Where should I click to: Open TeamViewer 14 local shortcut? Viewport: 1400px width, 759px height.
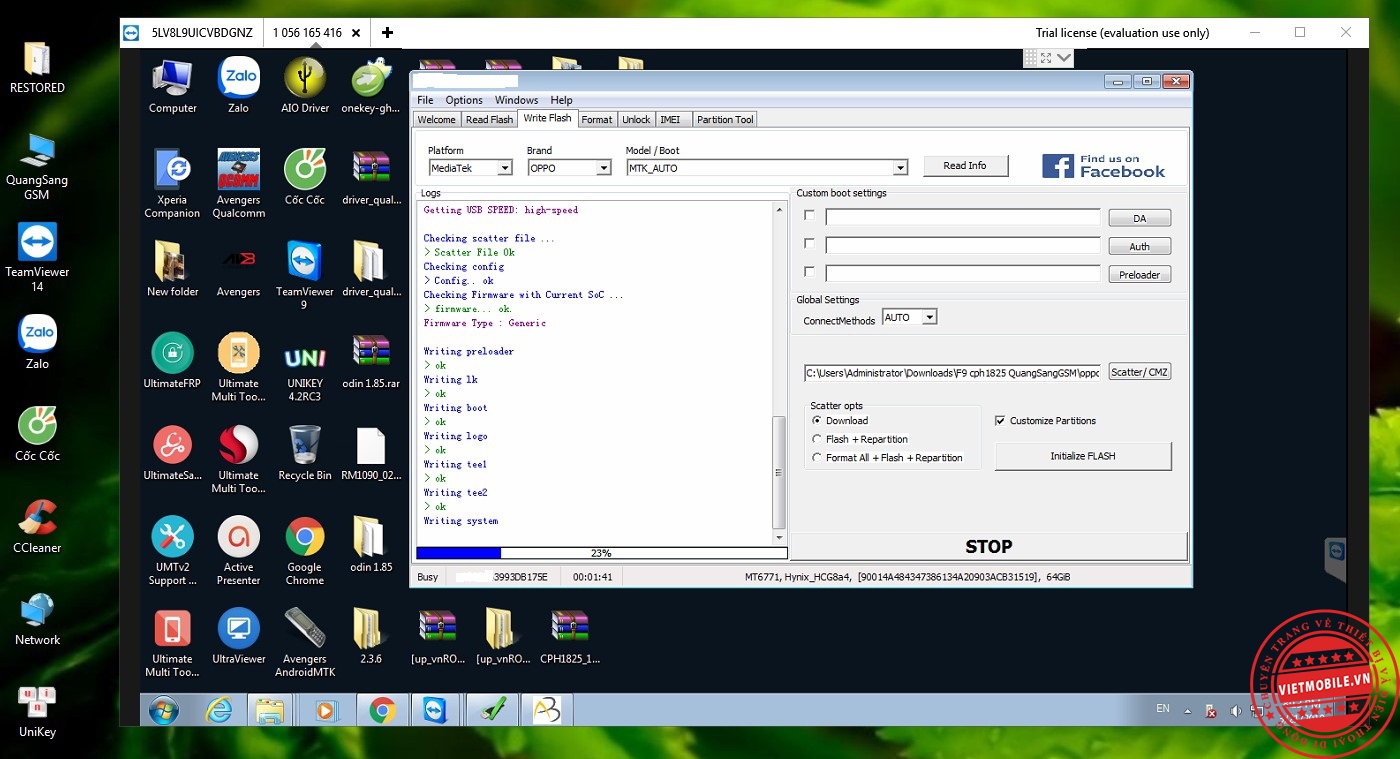pos(37,257)
